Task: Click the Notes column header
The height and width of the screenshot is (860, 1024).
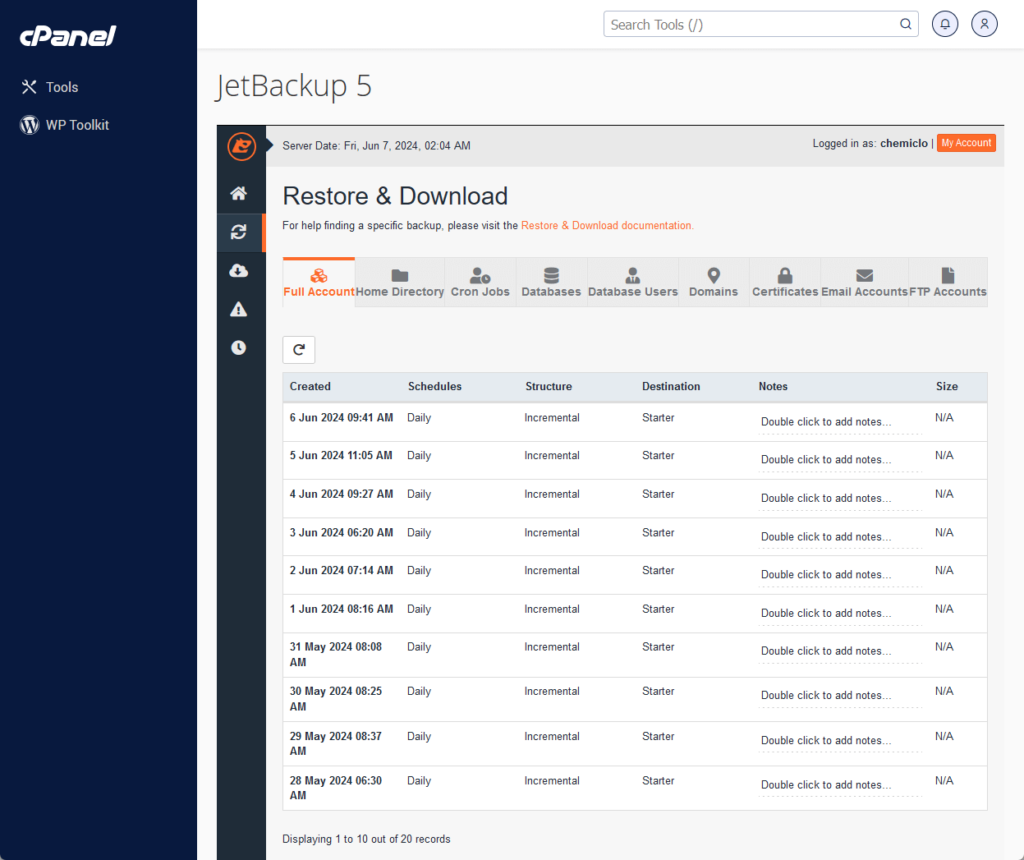Action: click(773, 387)
